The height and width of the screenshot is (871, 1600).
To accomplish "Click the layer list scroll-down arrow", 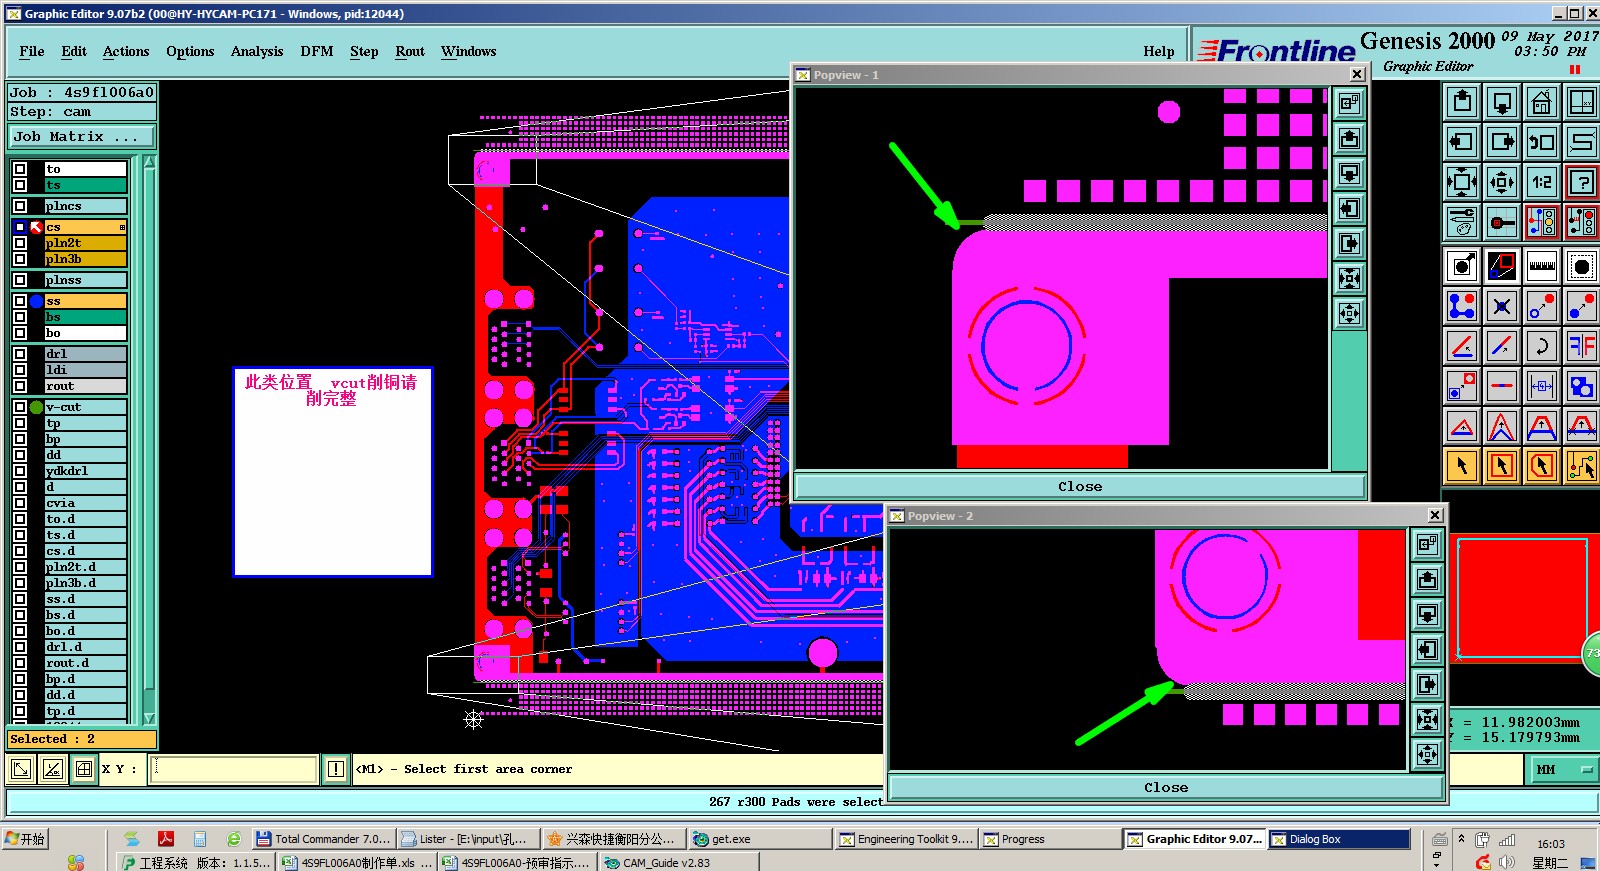I will pyautogui.click(x=149, y=718).
